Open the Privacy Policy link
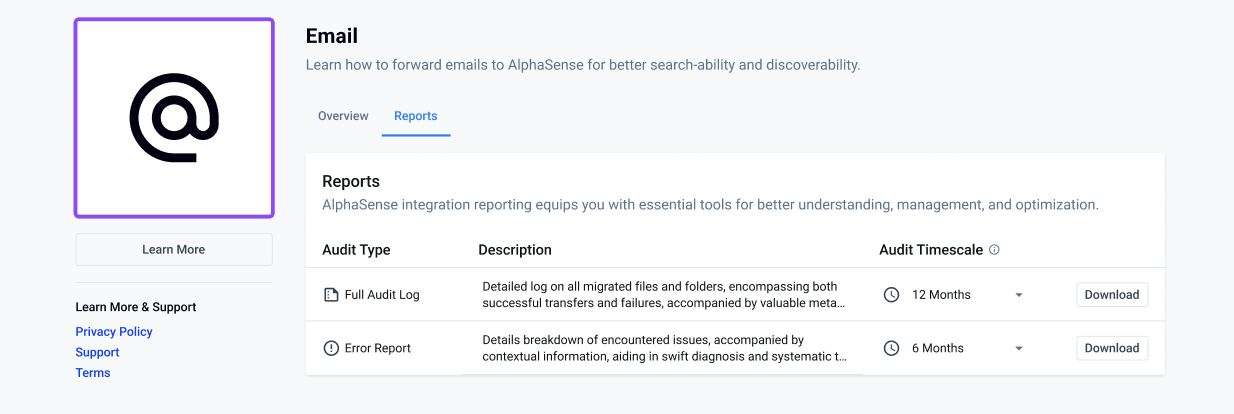This screenshot has height=414, width=1234. point(114,332)
